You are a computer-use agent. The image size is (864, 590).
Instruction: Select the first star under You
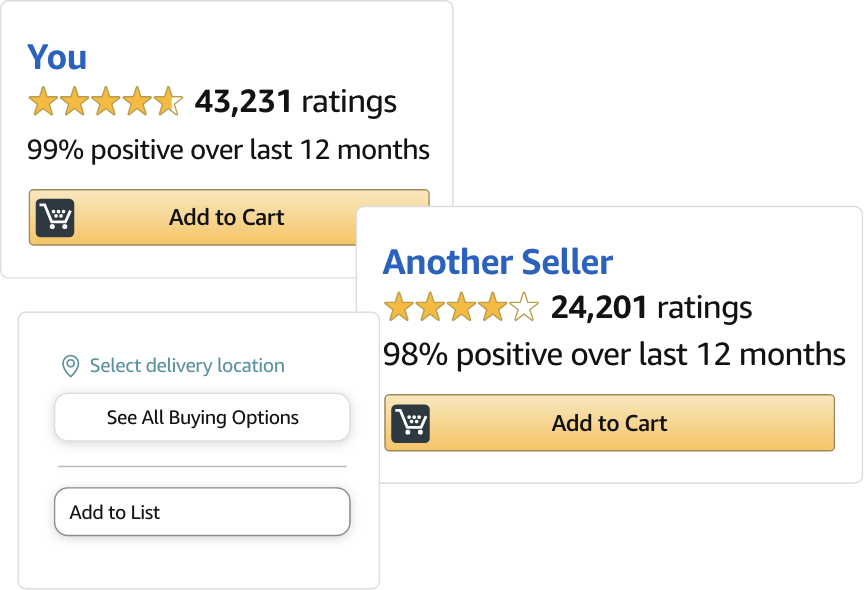pos(44,101)
